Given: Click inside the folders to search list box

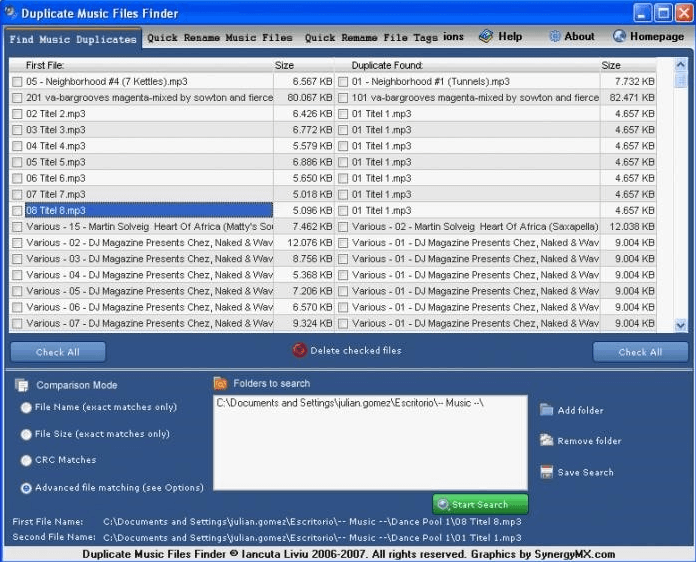Looking at the screenshot, I should click(x=370, y=450).
